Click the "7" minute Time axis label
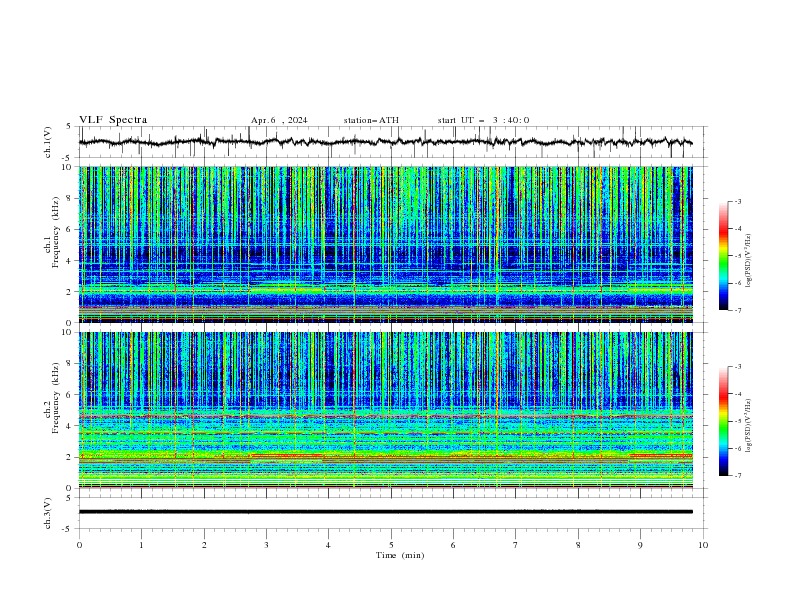The height and width of the screenshot is (612, 792). pos(516,545)
